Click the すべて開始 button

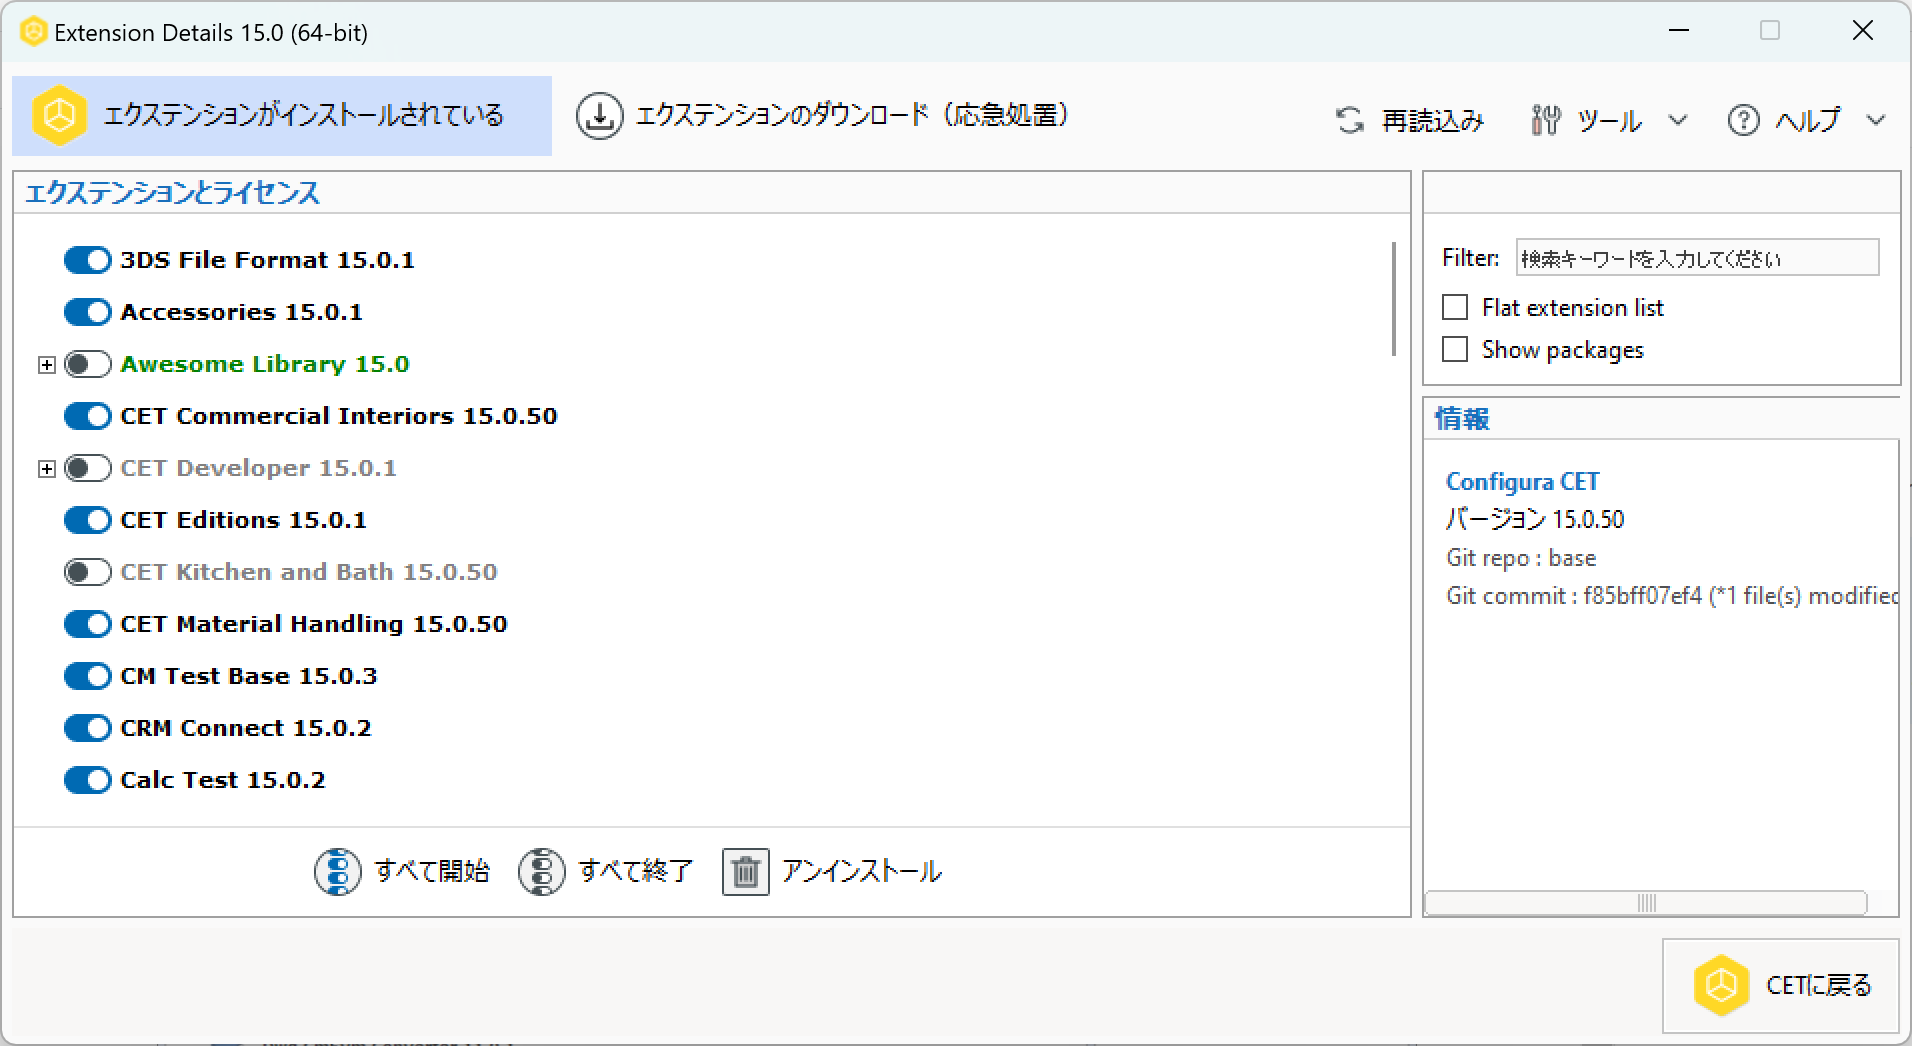(x=402, y=872)
